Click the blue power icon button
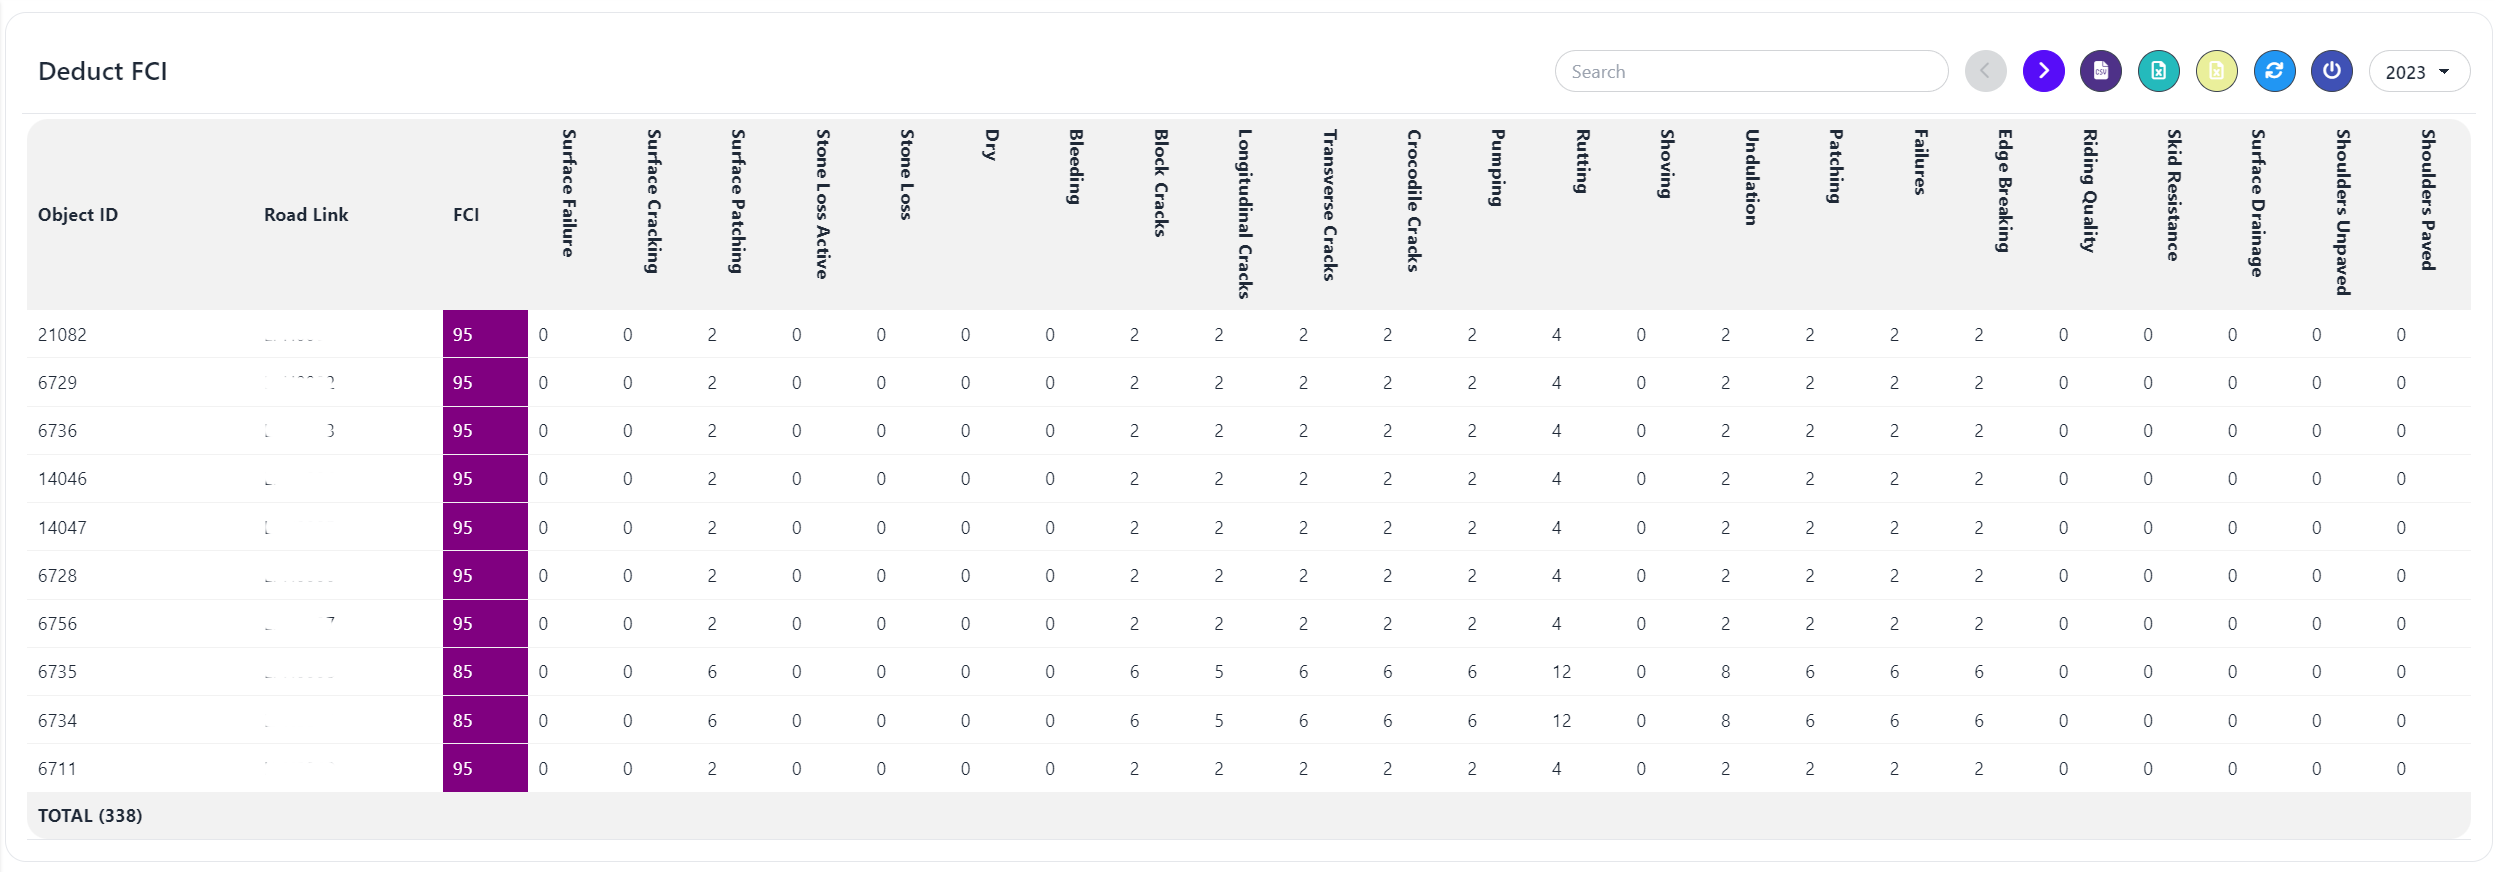Screen dimensions: 2495x872 point(2332,71)
